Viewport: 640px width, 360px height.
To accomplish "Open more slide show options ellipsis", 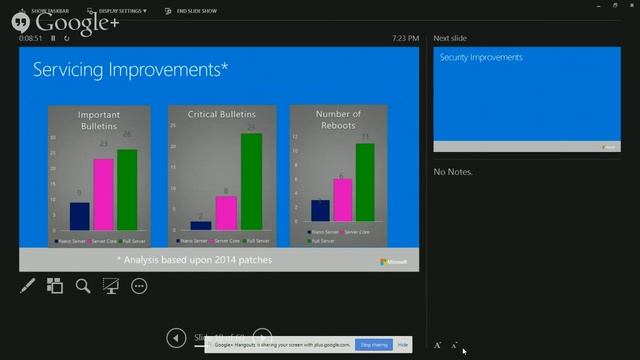I will (x=139, y=286).
